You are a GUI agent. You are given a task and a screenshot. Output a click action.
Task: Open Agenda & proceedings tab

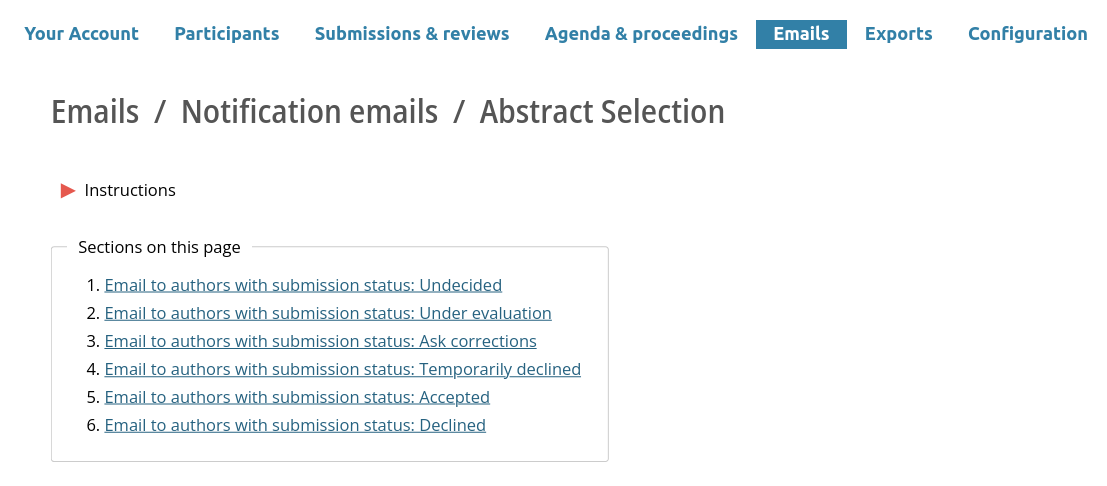[x=641, y=34]
